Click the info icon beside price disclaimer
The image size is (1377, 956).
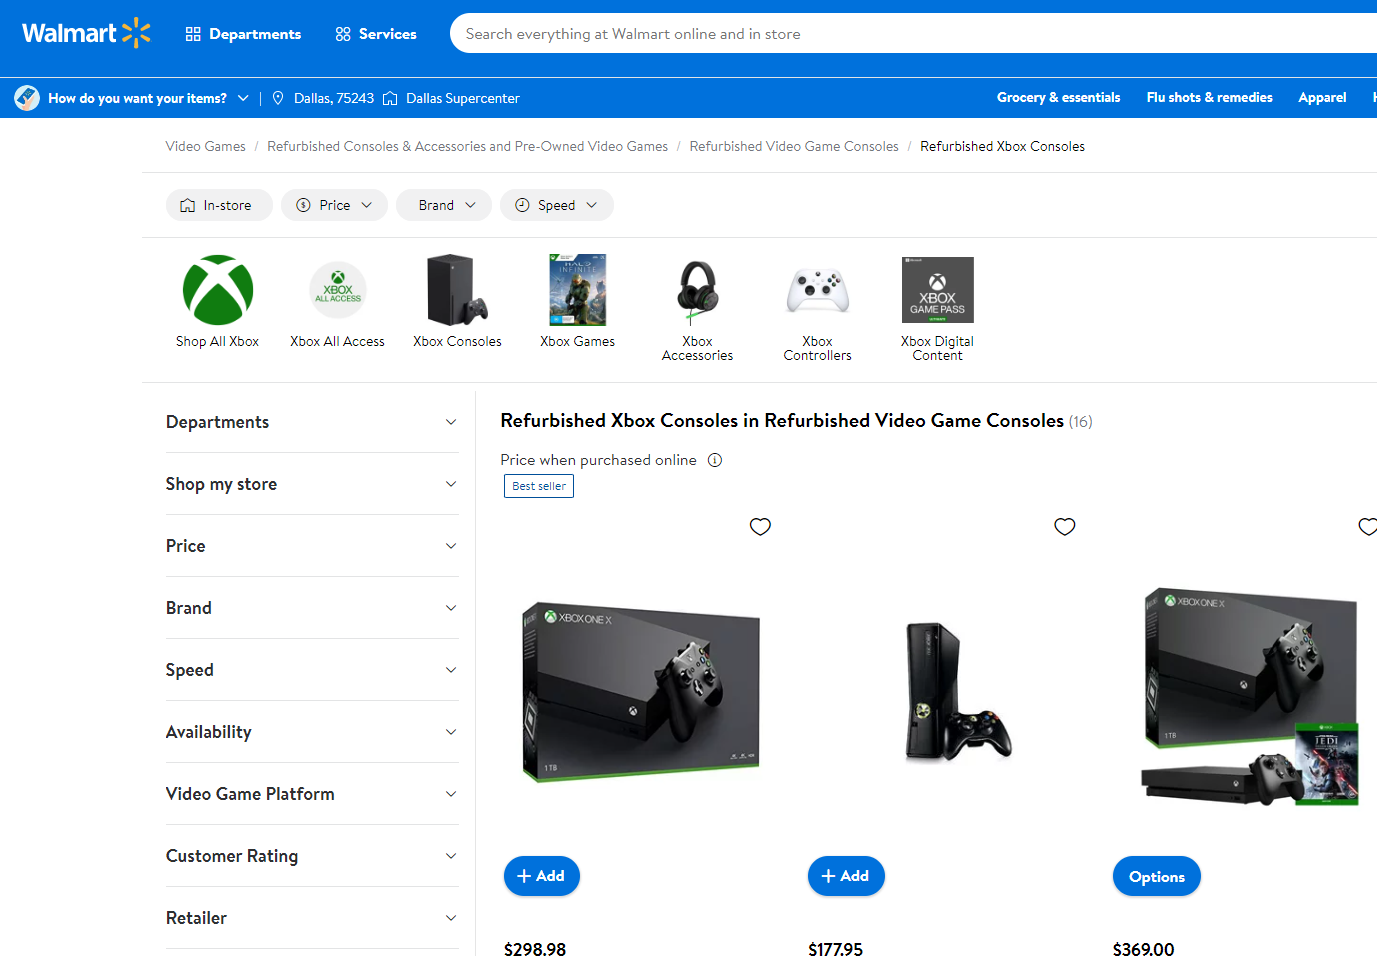tap(714, 459)
